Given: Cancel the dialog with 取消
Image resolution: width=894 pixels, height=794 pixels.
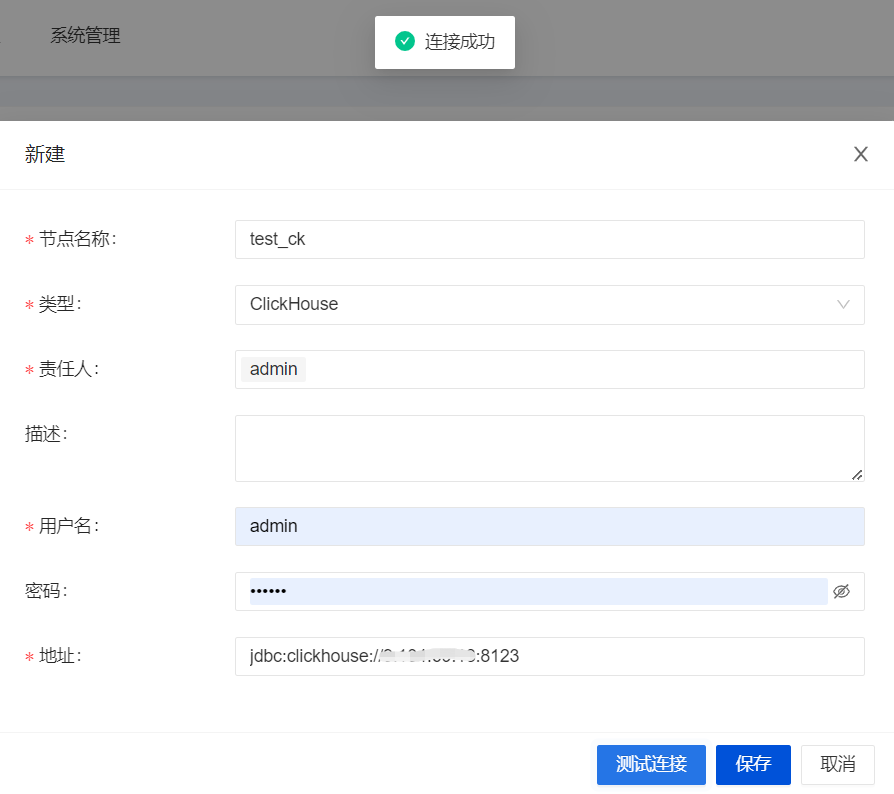Looking at the screenshot, I should click(x=837, y=764).
